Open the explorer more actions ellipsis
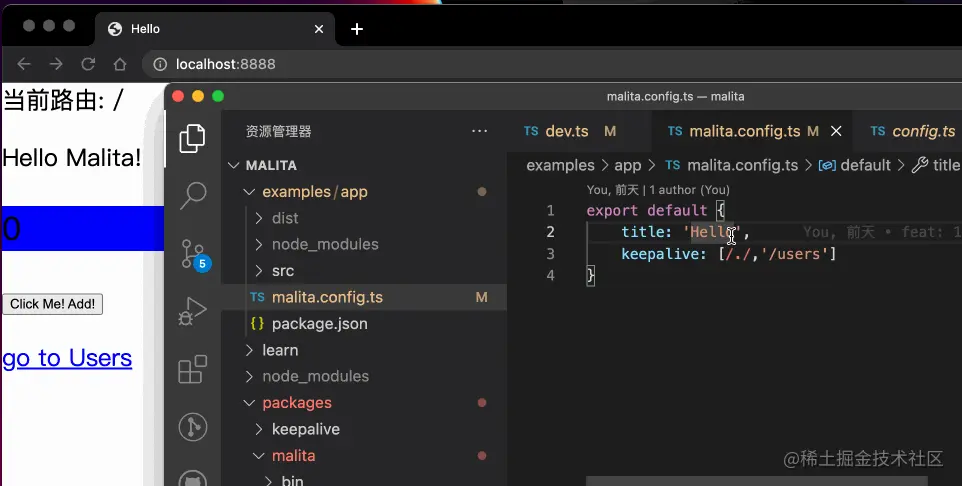Screen dimensions: 962x486 pyautogui.click(x=479, y=131)
